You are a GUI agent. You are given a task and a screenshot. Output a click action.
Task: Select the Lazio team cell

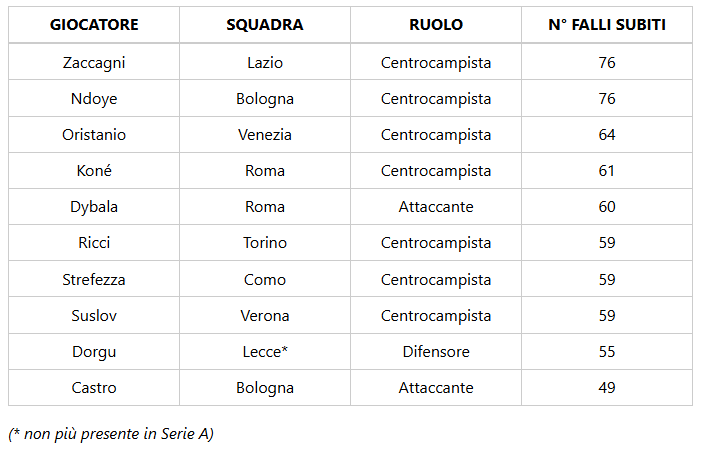[265, 62]
